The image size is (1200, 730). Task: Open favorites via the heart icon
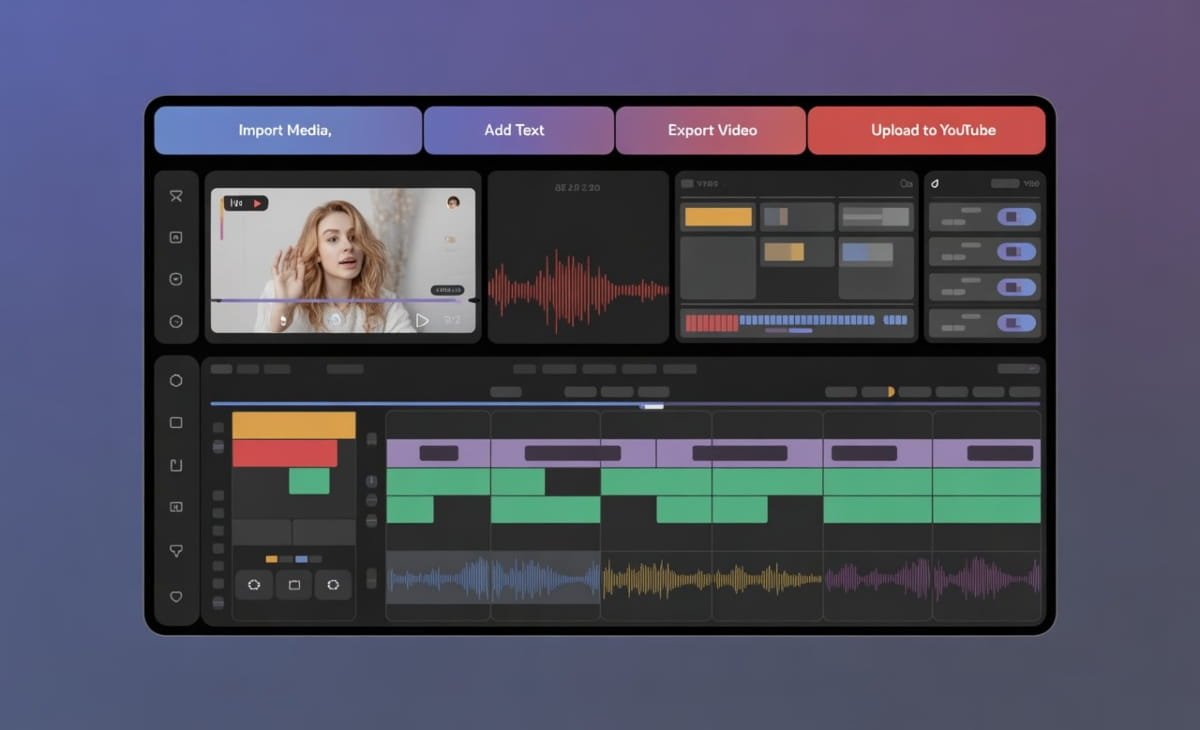click(177, 596)
